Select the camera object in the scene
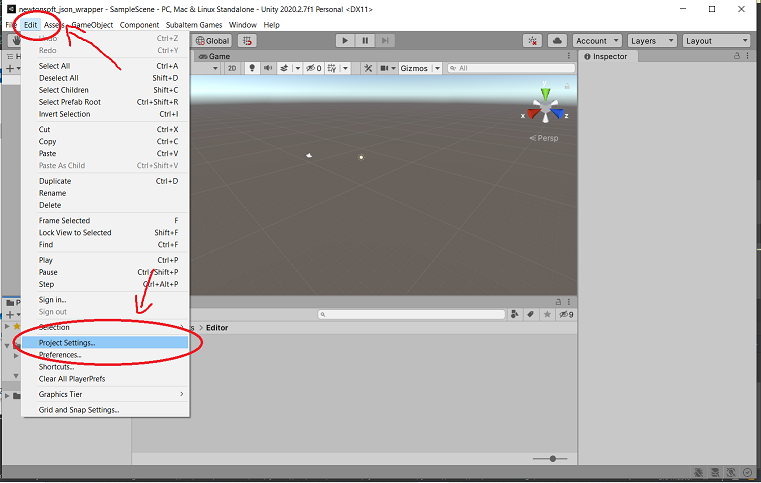Screen dimensions: 761x483 tap(309, 155)
